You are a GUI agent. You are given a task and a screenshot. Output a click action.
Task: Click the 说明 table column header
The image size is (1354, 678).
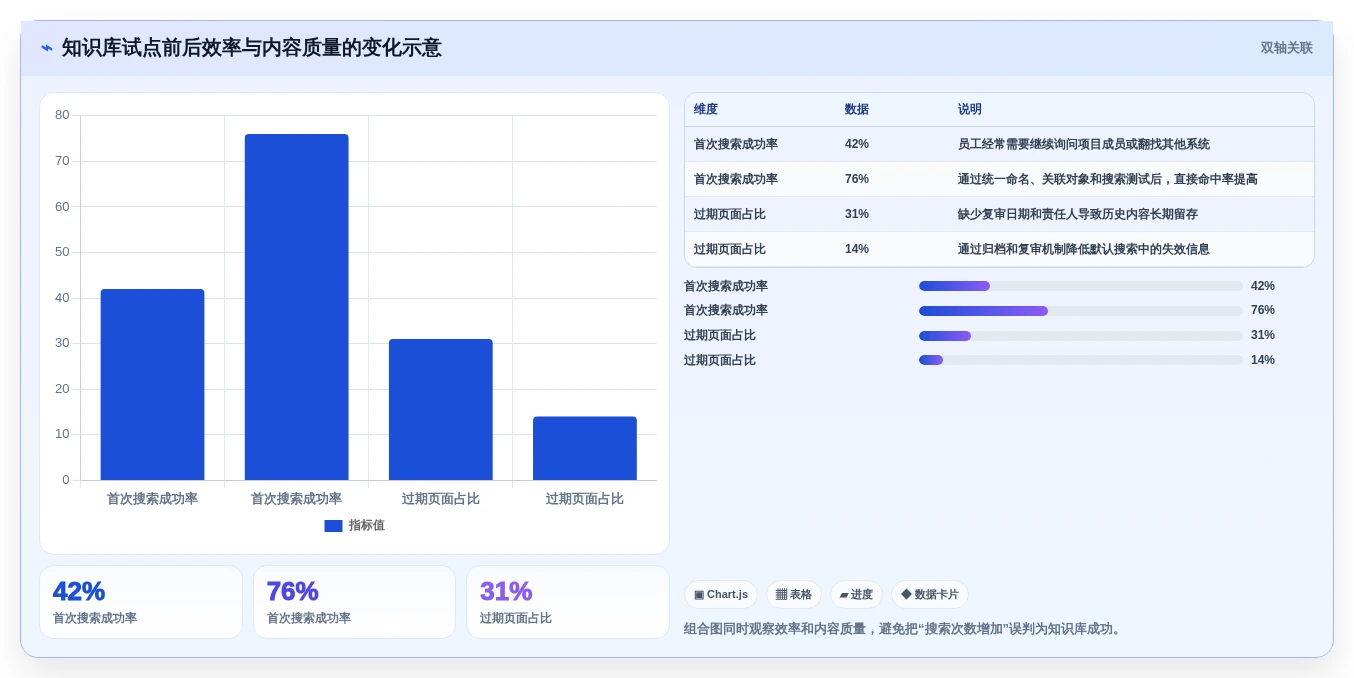(x=969, y=110)
